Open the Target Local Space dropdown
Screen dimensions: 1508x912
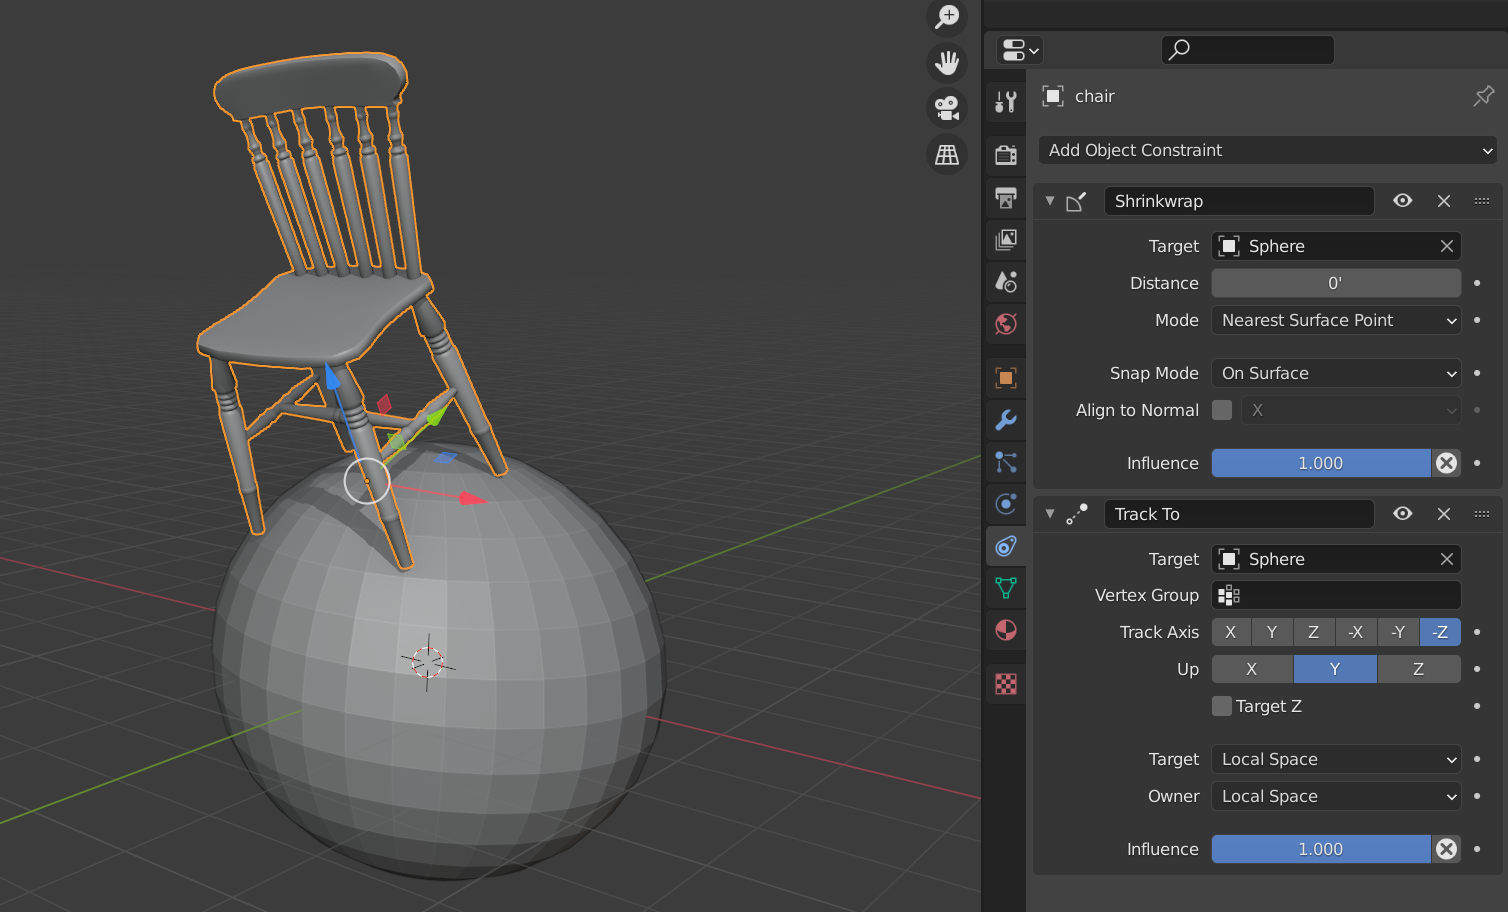coord(1336,759)
